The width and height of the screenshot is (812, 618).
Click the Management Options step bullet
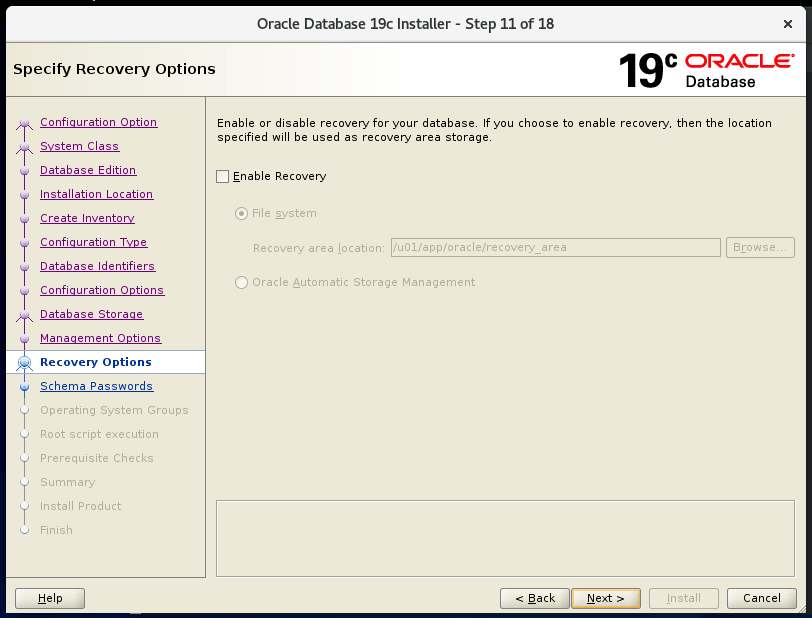point(24,339)
